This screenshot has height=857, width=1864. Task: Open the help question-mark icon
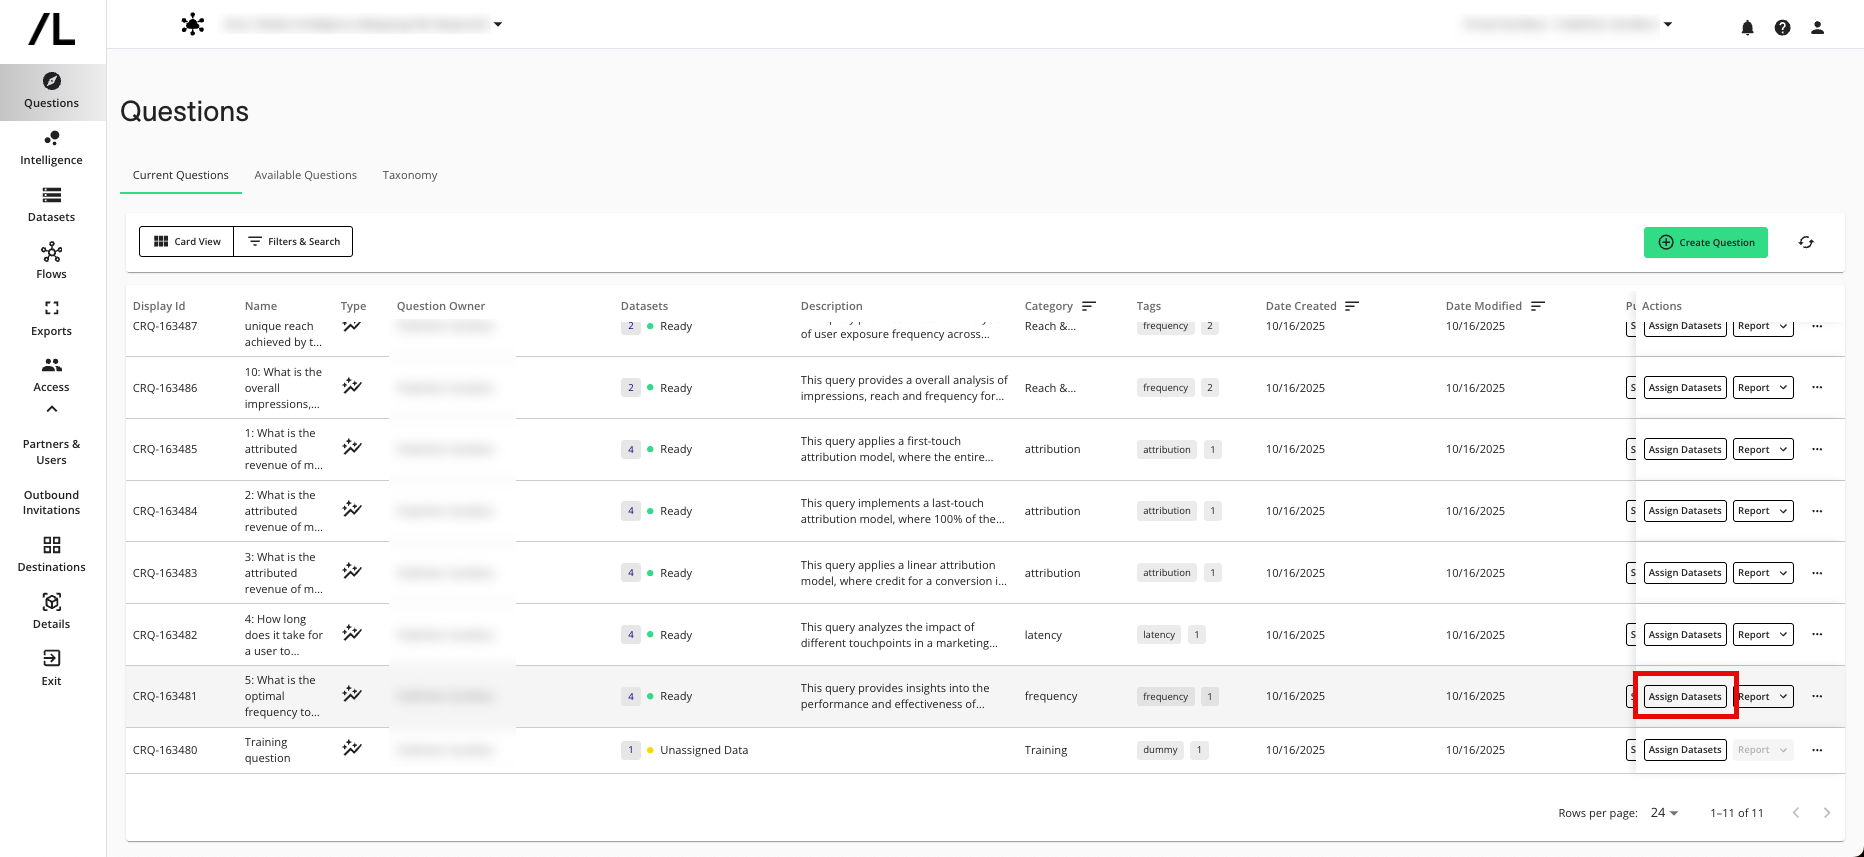pos(1783,28)
